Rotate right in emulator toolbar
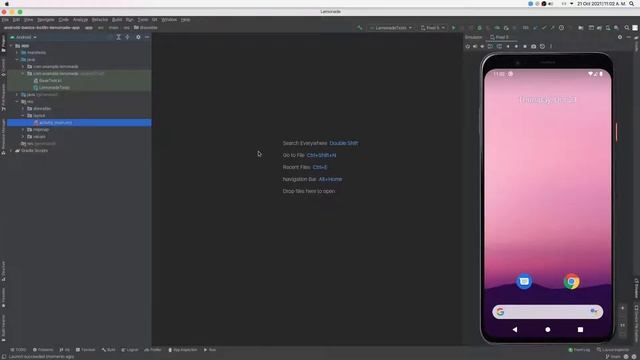The image size is (640, 360). [499, 47]
